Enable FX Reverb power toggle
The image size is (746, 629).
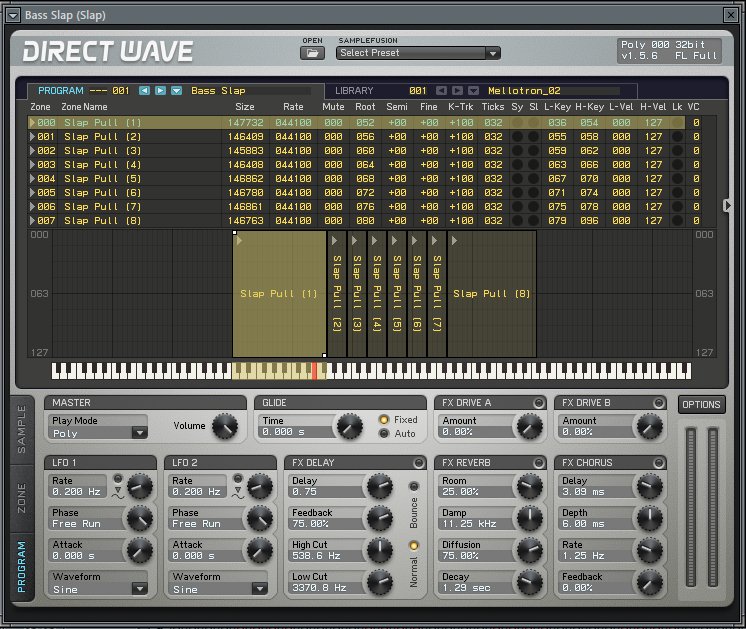point(539,463)
